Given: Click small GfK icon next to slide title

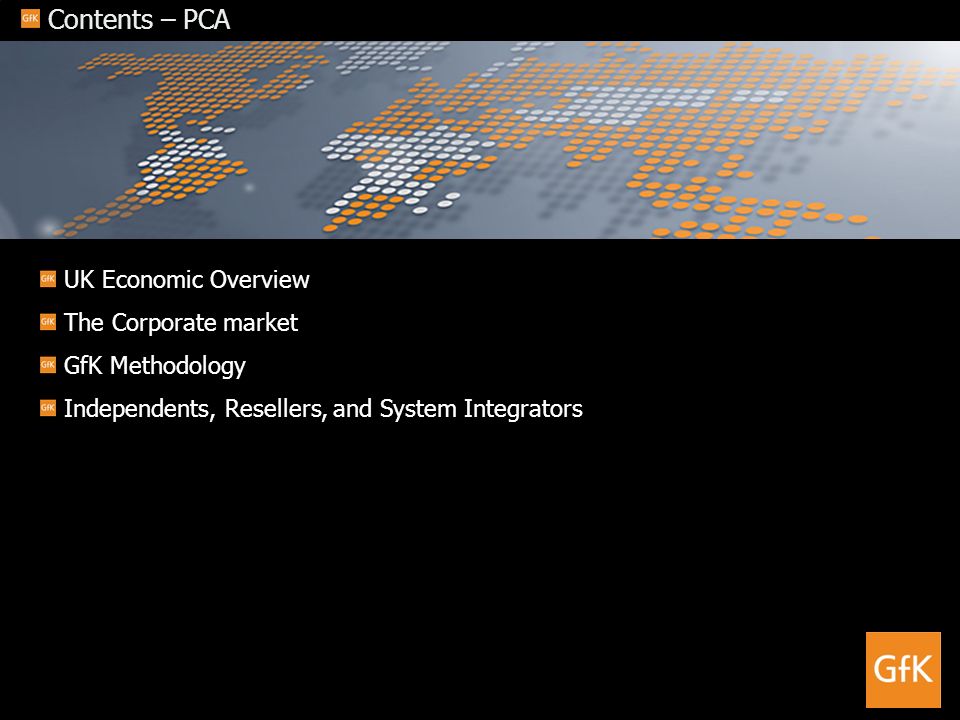Looking at the screenshot, I should [x=30, y=18].
